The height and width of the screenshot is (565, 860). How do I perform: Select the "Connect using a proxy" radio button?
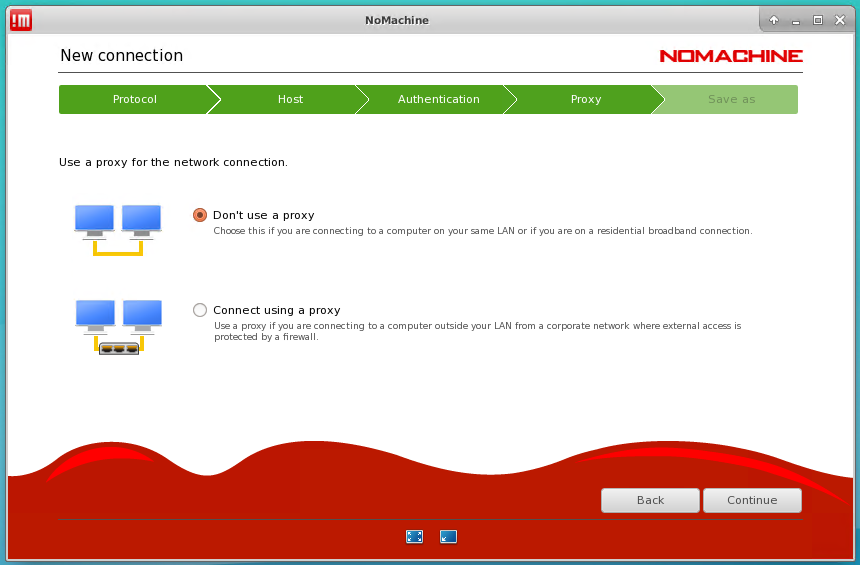200,310
